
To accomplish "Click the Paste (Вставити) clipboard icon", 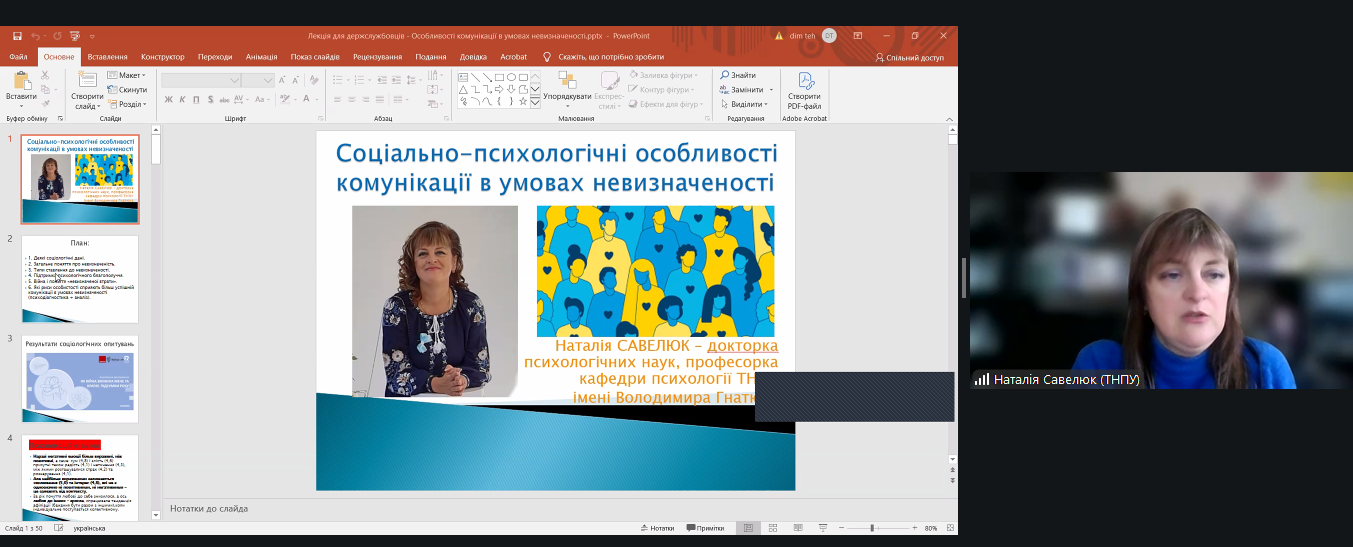I will tap(21, 84).
